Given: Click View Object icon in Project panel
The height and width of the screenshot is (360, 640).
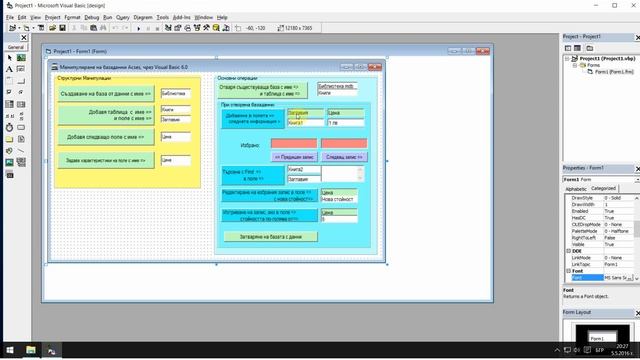Looking at the screenshot, I should 578,48.
